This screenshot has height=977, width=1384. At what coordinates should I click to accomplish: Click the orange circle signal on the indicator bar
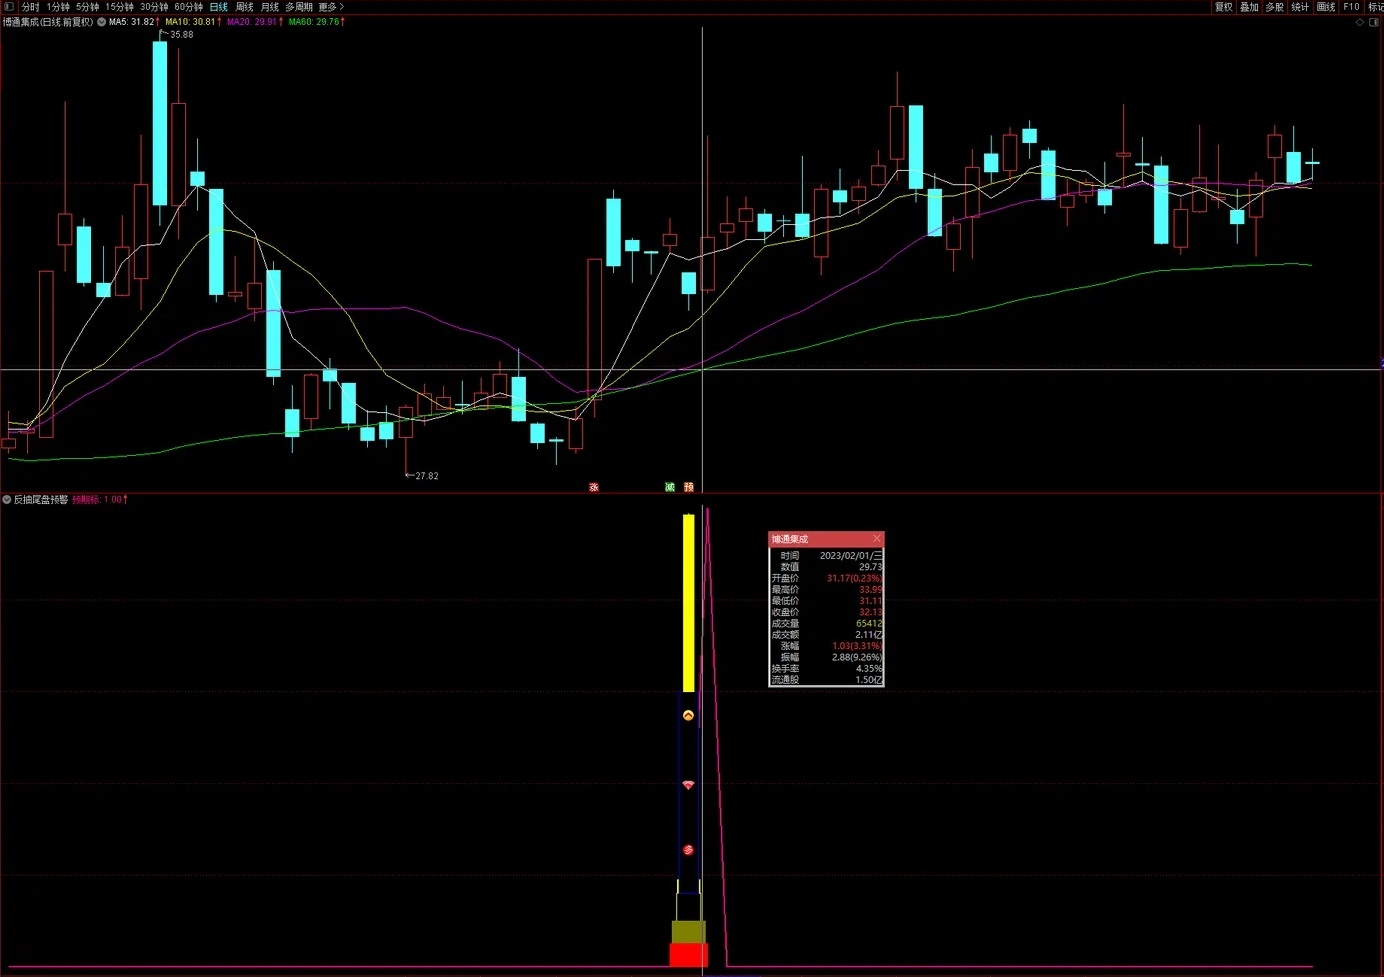[x=688, y=715]
